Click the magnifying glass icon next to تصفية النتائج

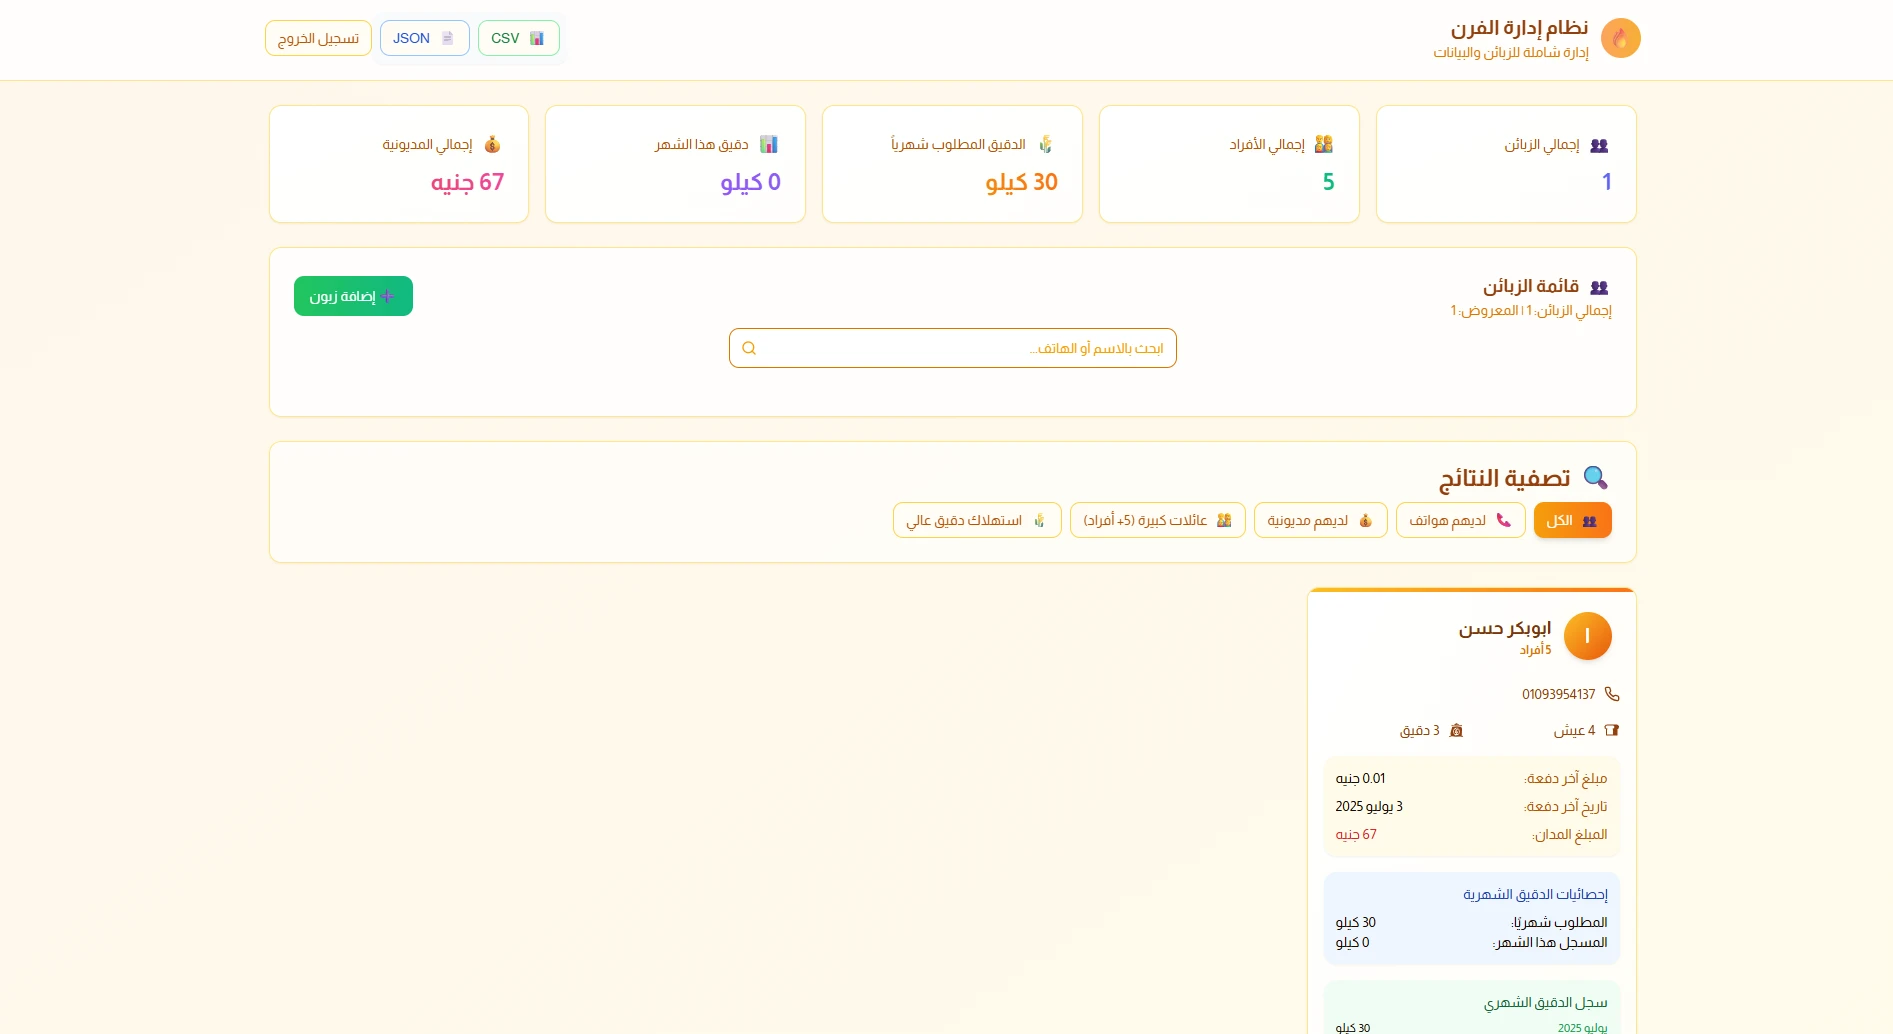point(1595,478)
